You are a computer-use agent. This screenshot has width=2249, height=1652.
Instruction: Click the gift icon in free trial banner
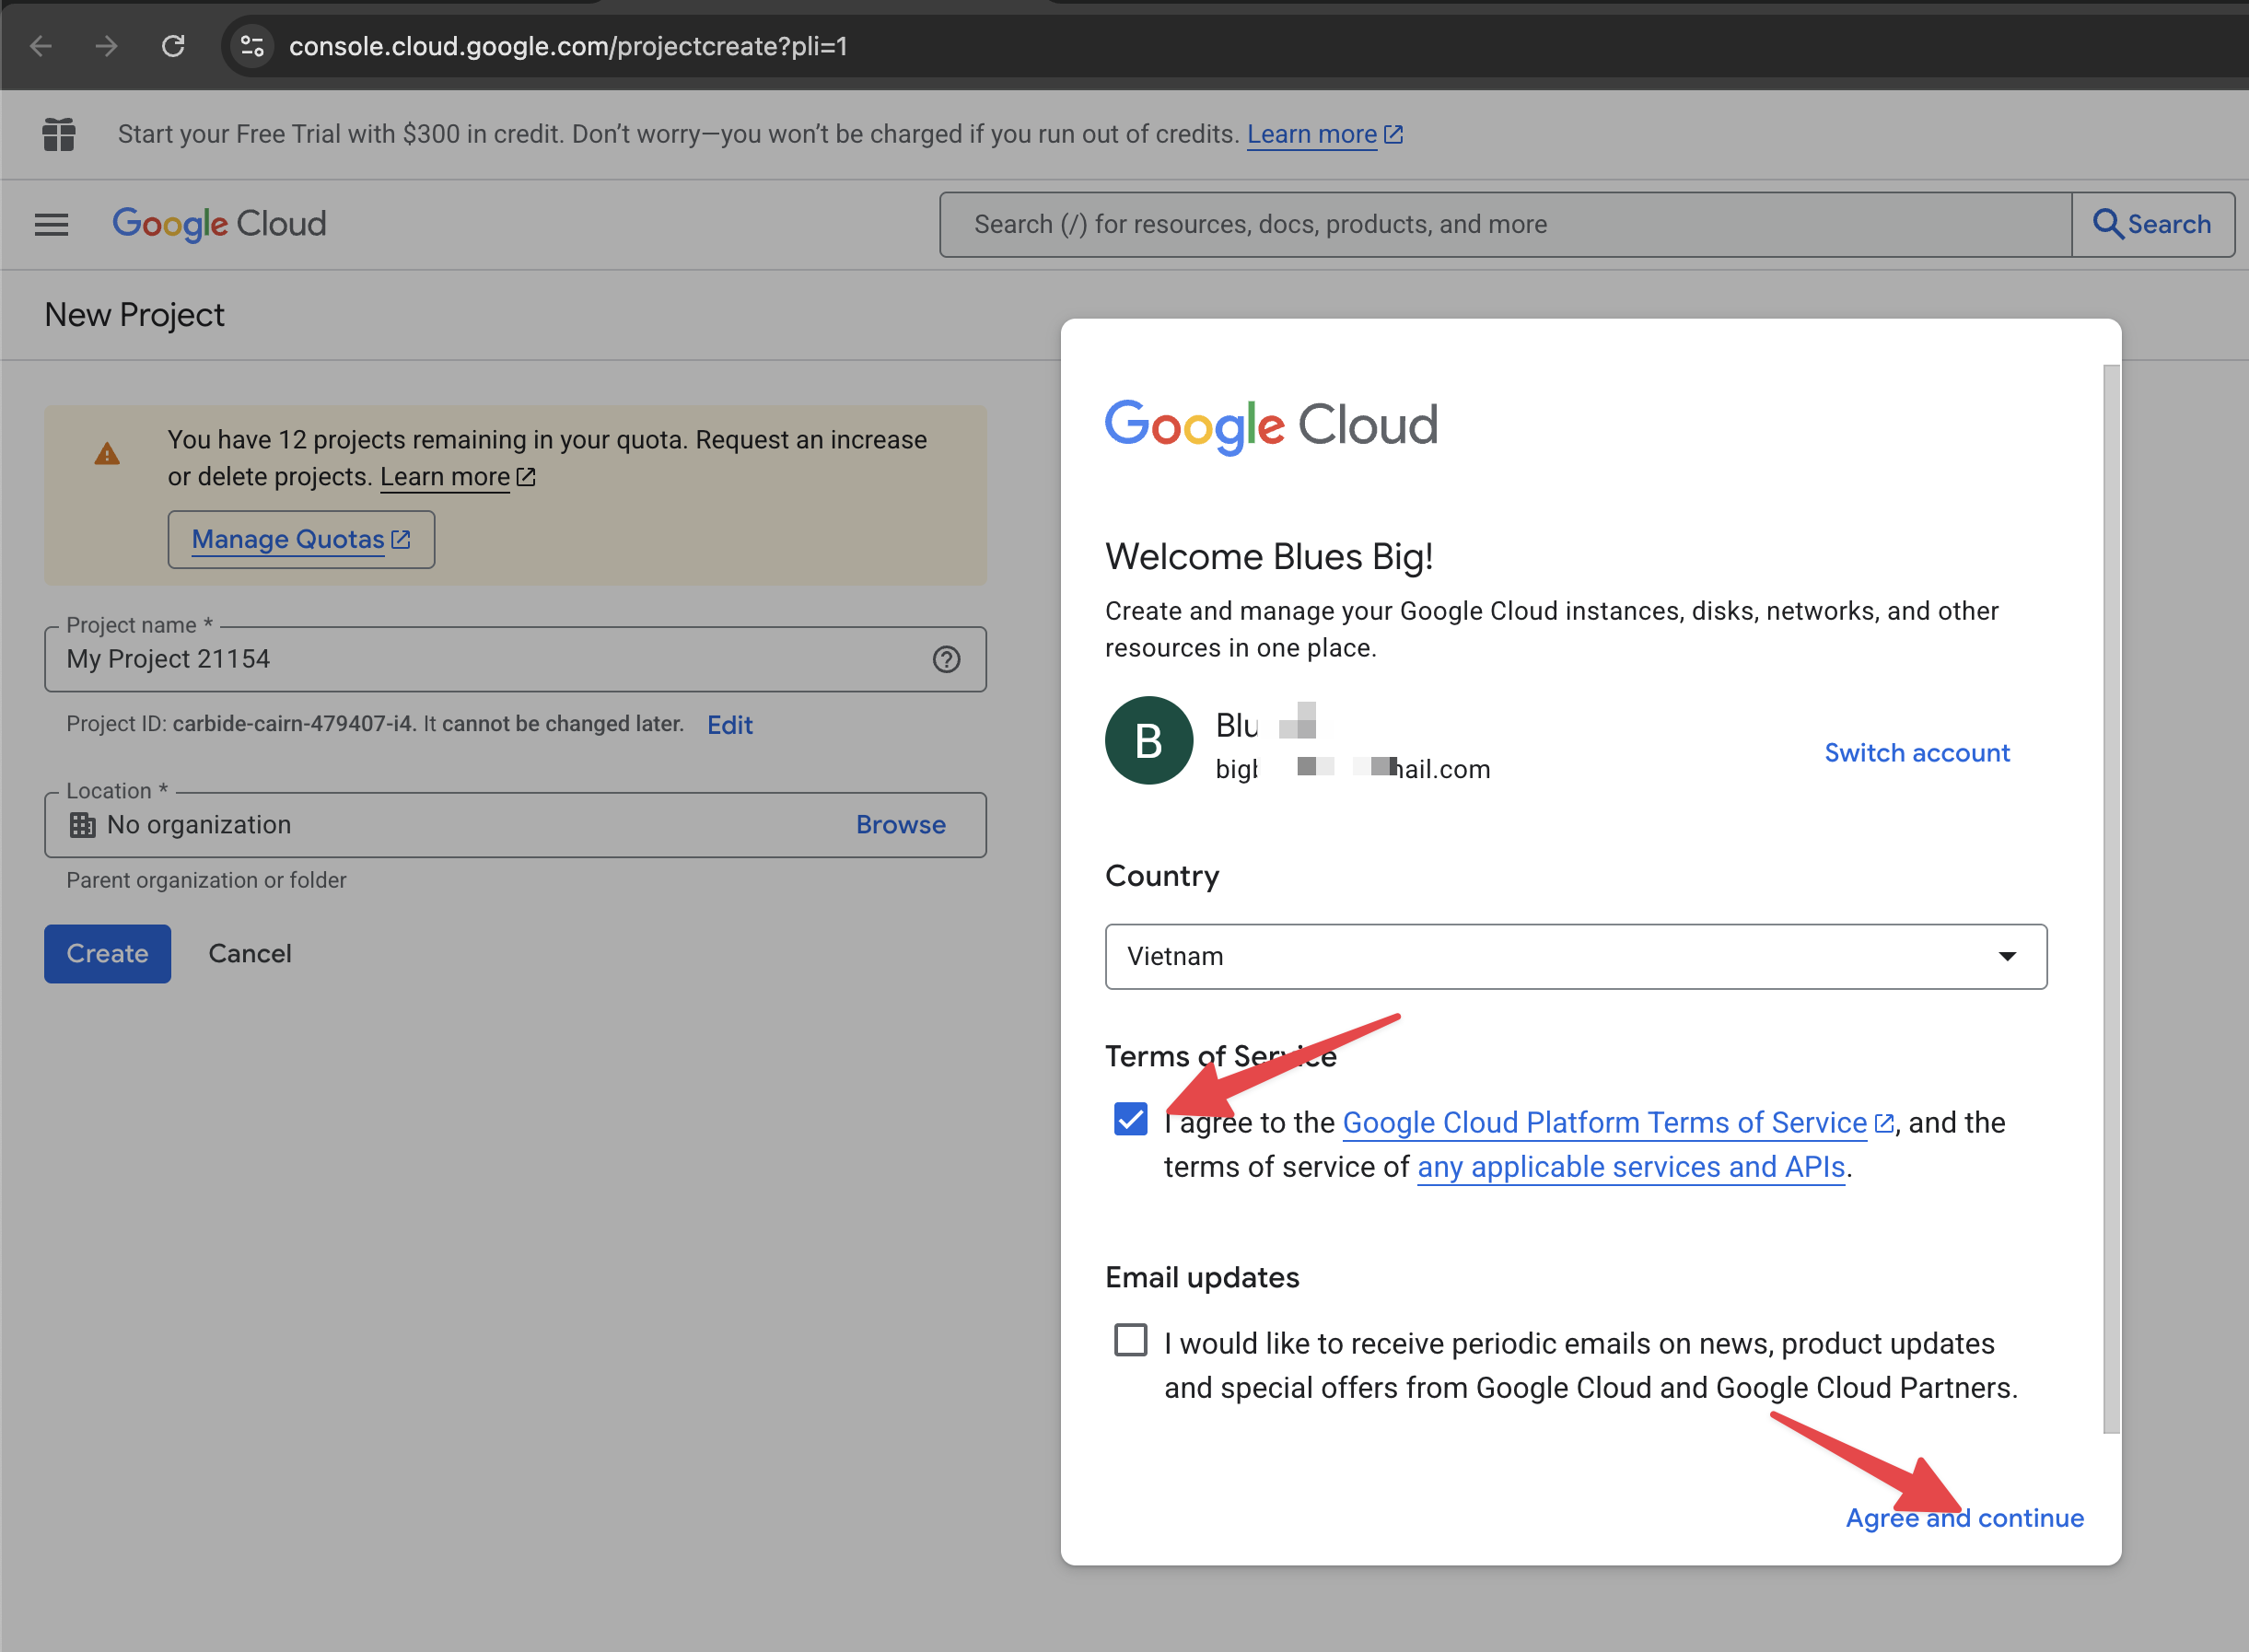(x=59, y=134)
